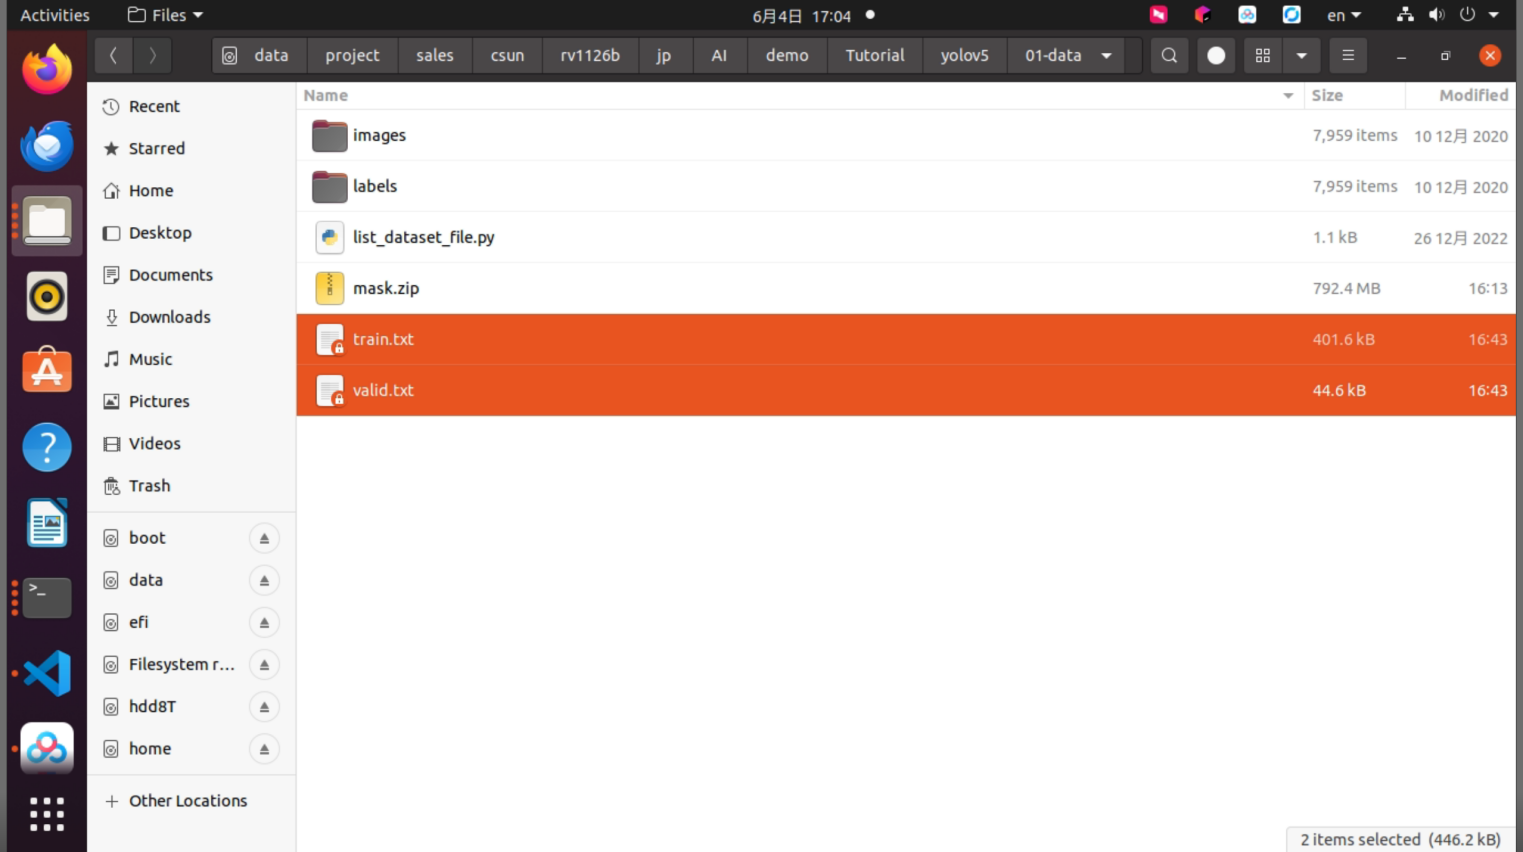This screenshot has height=852, width=1523.
Task: Launch Visual Studio Code from dock
Action: pyautogui.click(x=47, y=673)
